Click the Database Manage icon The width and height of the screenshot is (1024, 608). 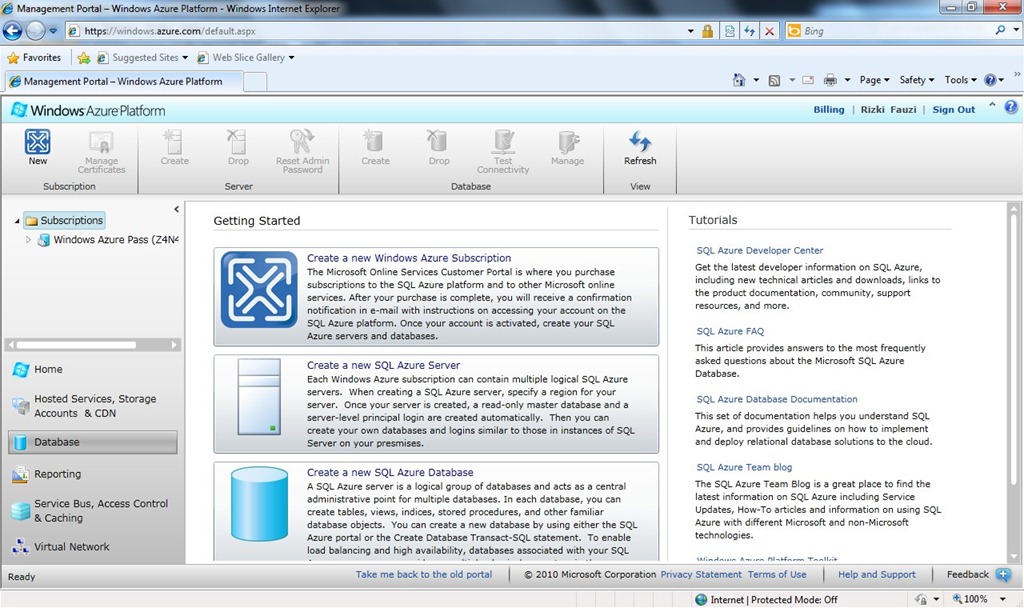tap(568, 142)
